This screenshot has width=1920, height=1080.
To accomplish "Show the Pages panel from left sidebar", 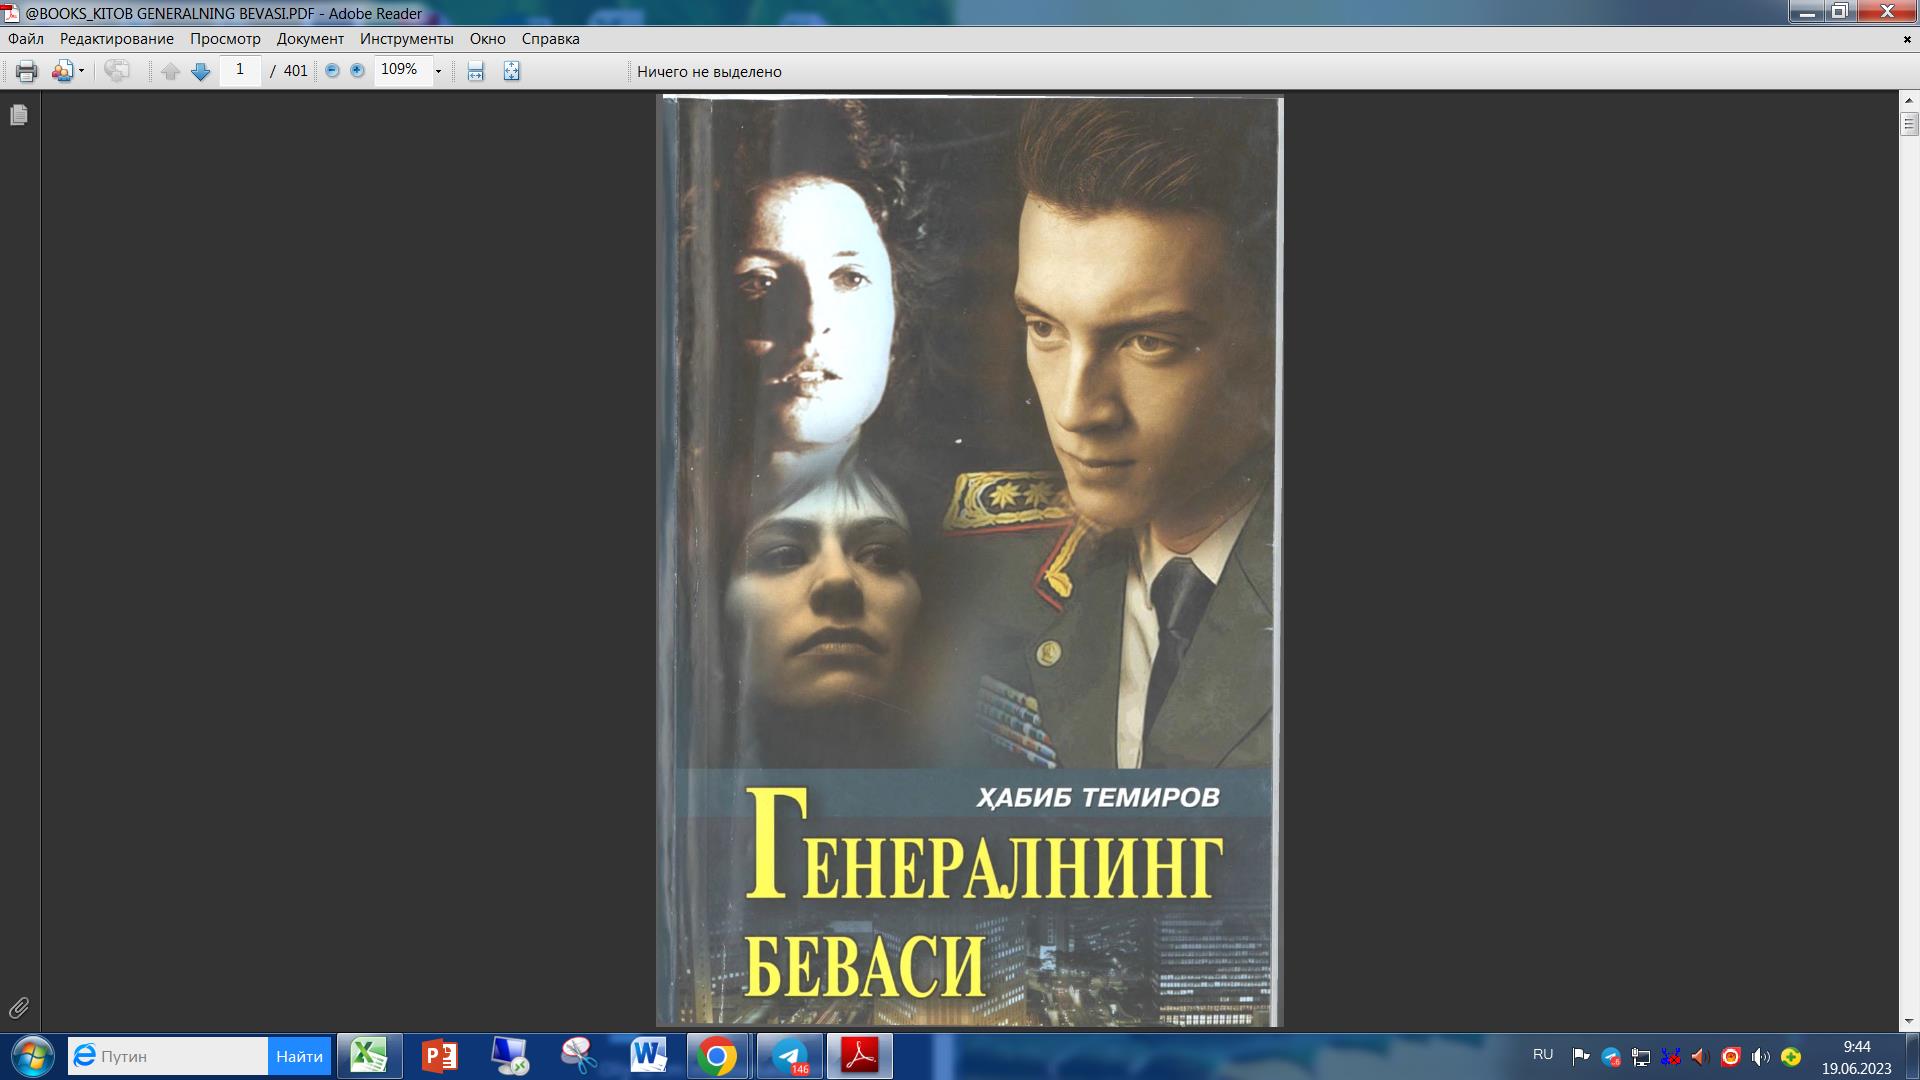I will (19, 115).
